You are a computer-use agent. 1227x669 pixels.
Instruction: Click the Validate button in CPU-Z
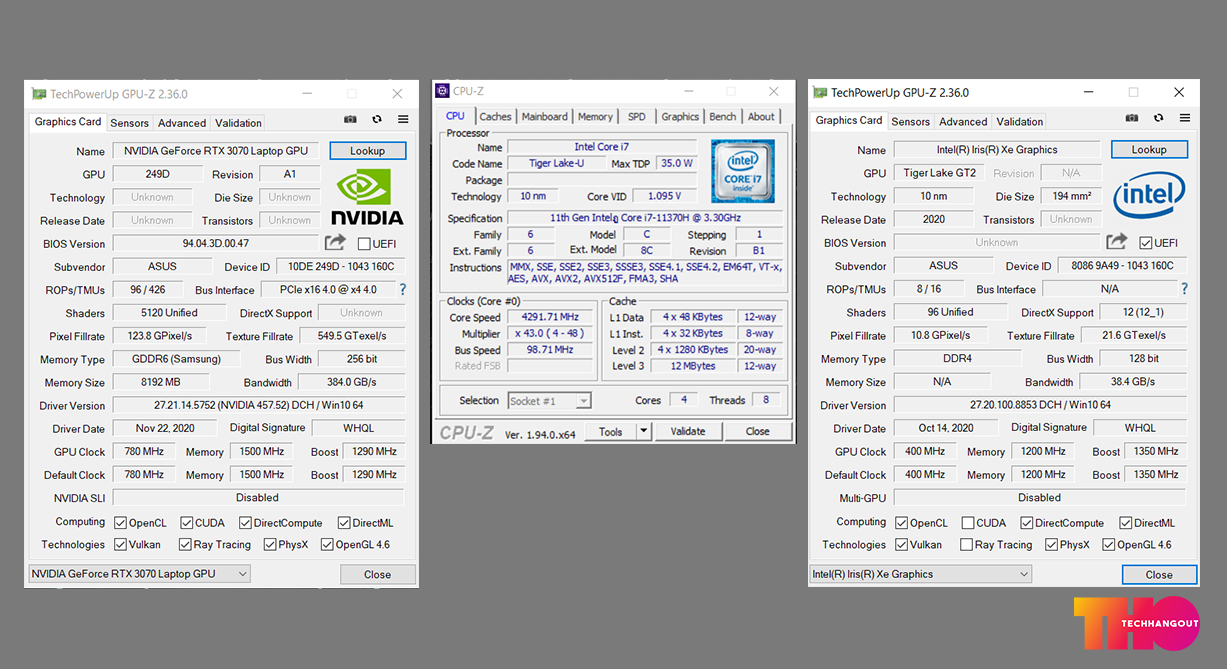688,432
